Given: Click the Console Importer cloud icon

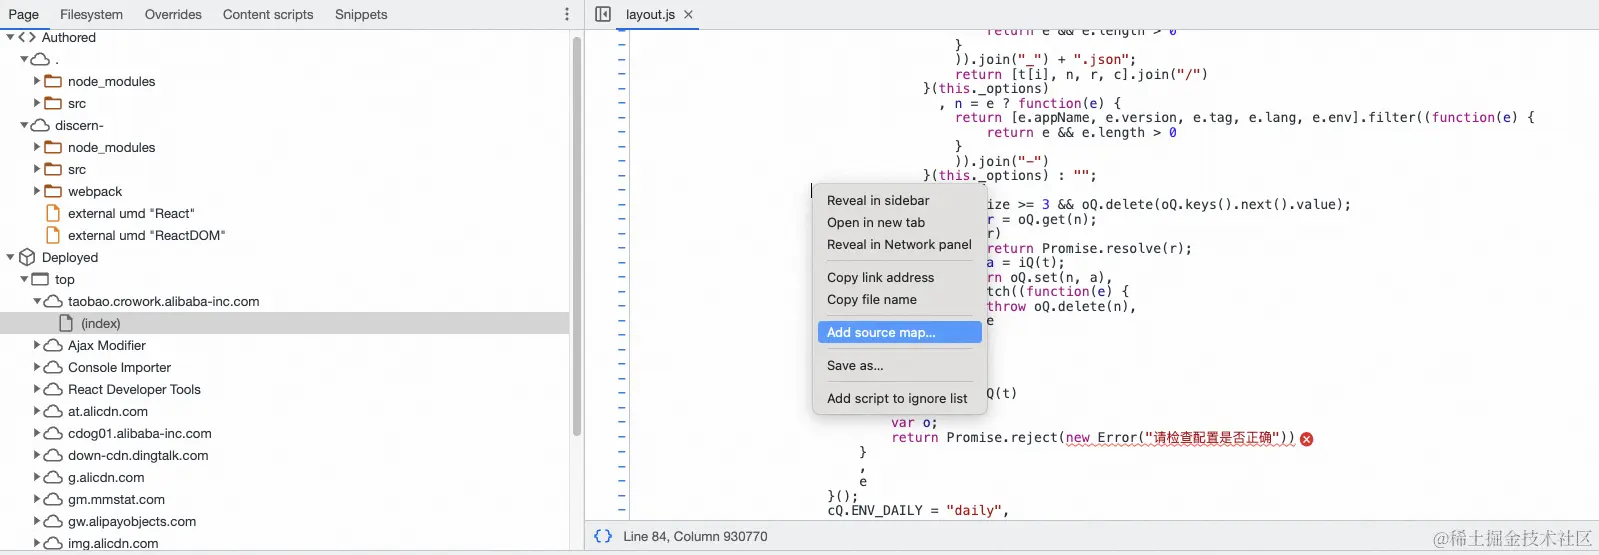Looking at the screenshot, I should (x=53, y=367).
